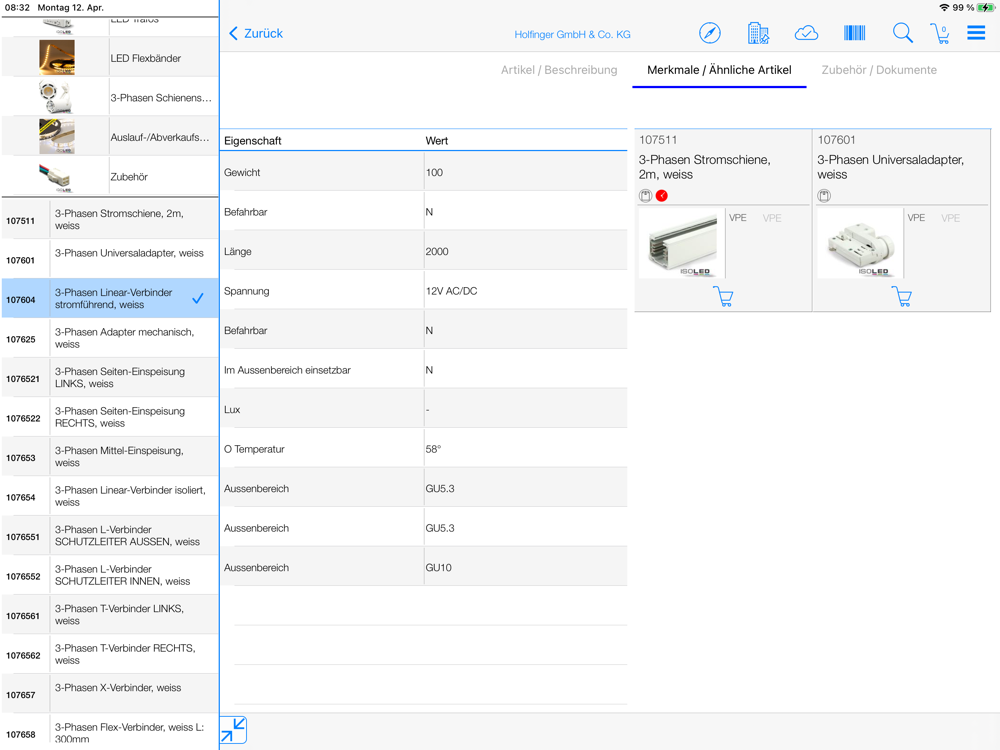The height and width of the screenshot is (750, 1000).
Task: Select 1076521 Seiten-Einspeisung LINKS
Action: 110,378
